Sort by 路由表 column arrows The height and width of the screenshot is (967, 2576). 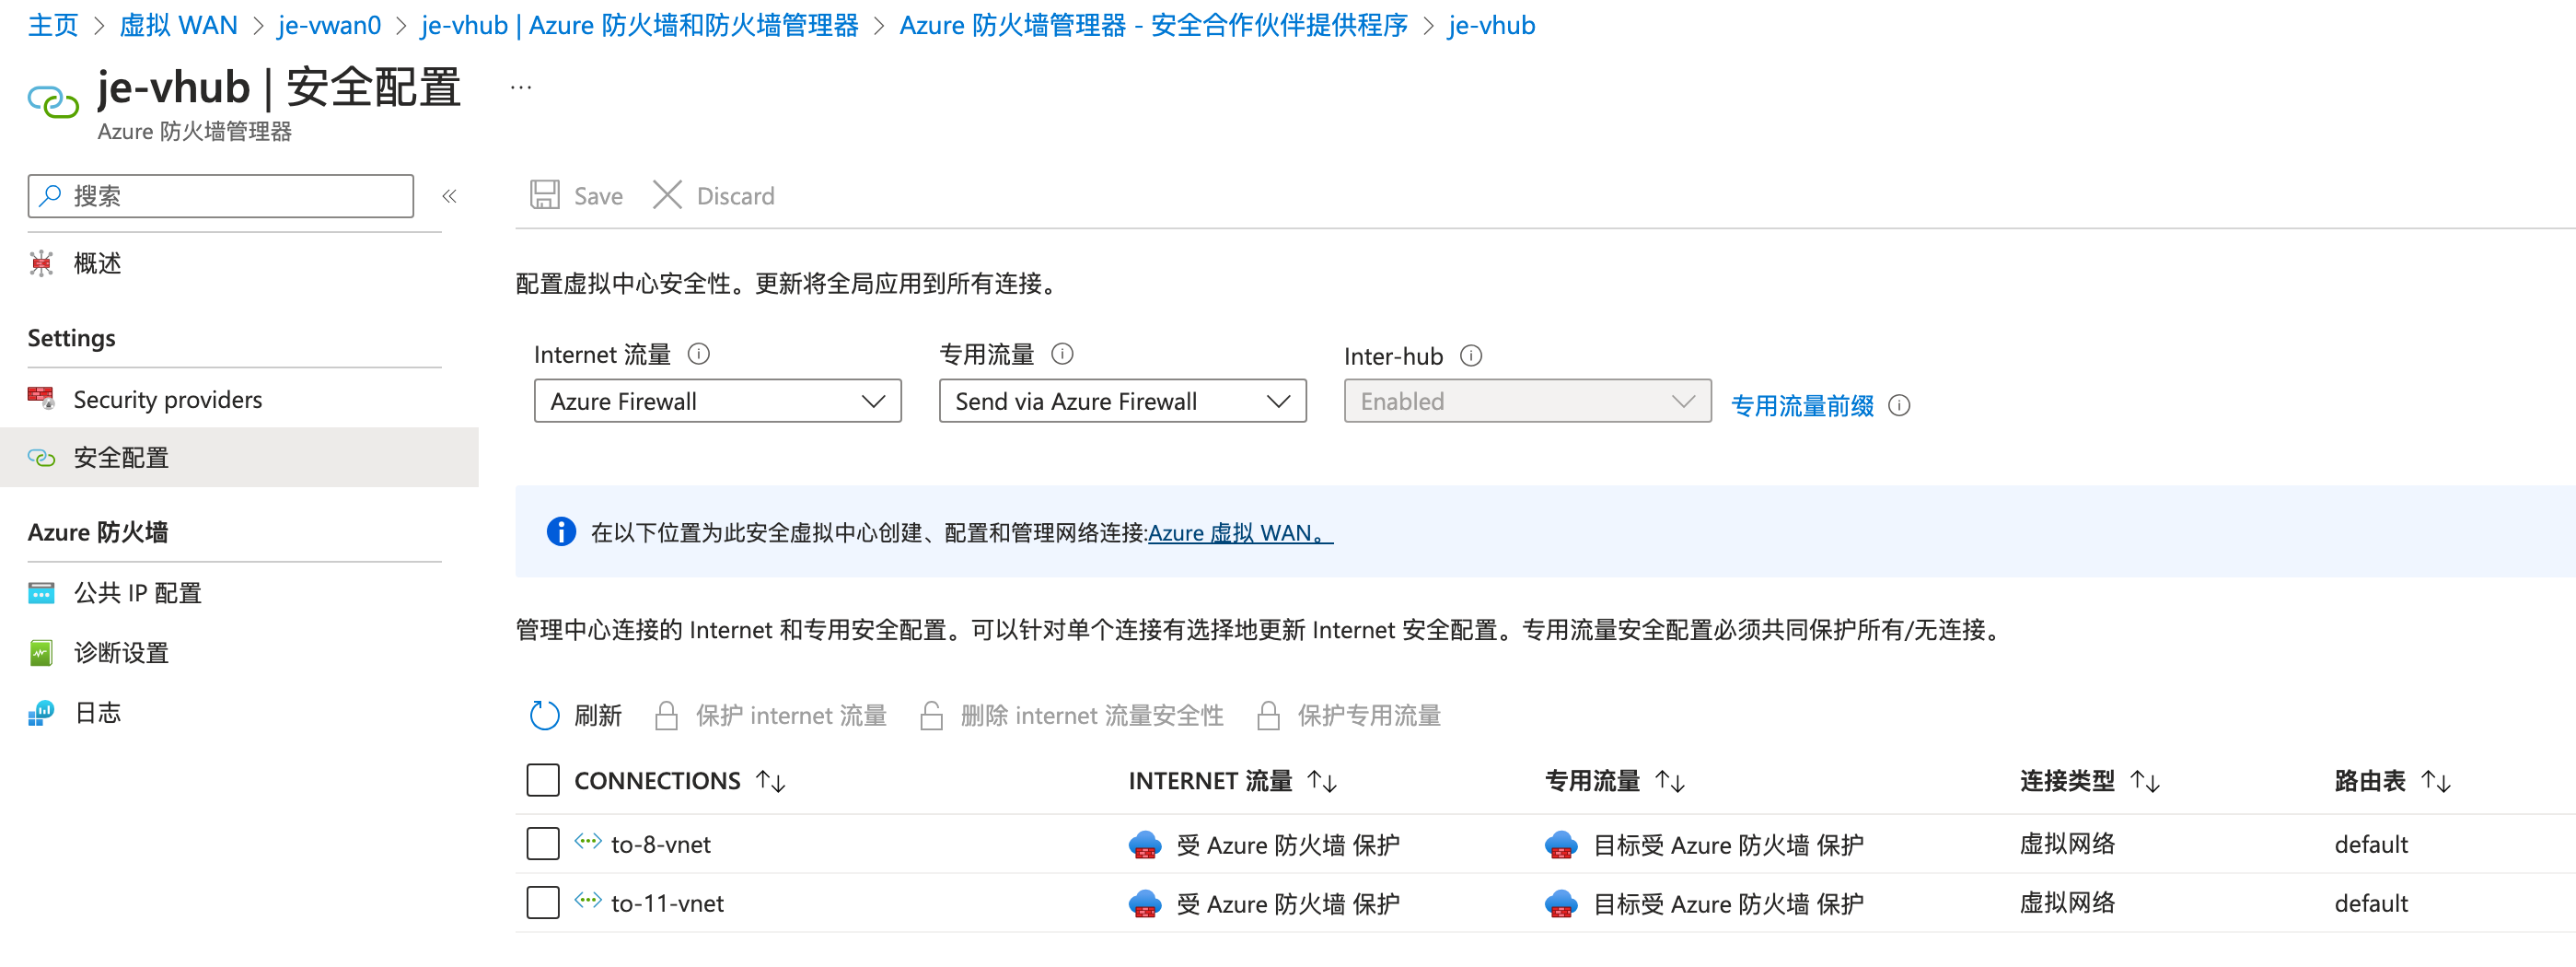(2436, 781)
